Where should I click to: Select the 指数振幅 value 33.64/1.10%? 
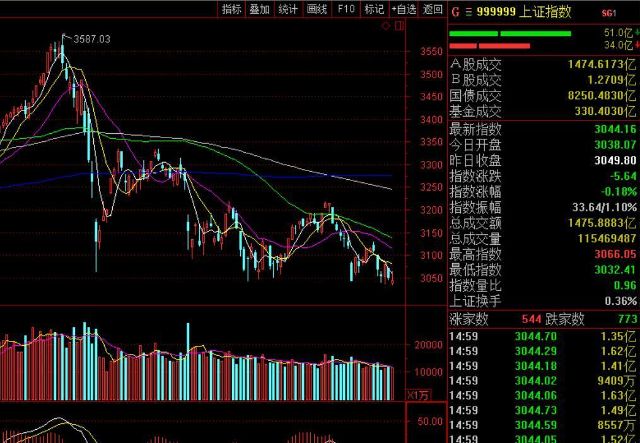[x=604, y=207]
